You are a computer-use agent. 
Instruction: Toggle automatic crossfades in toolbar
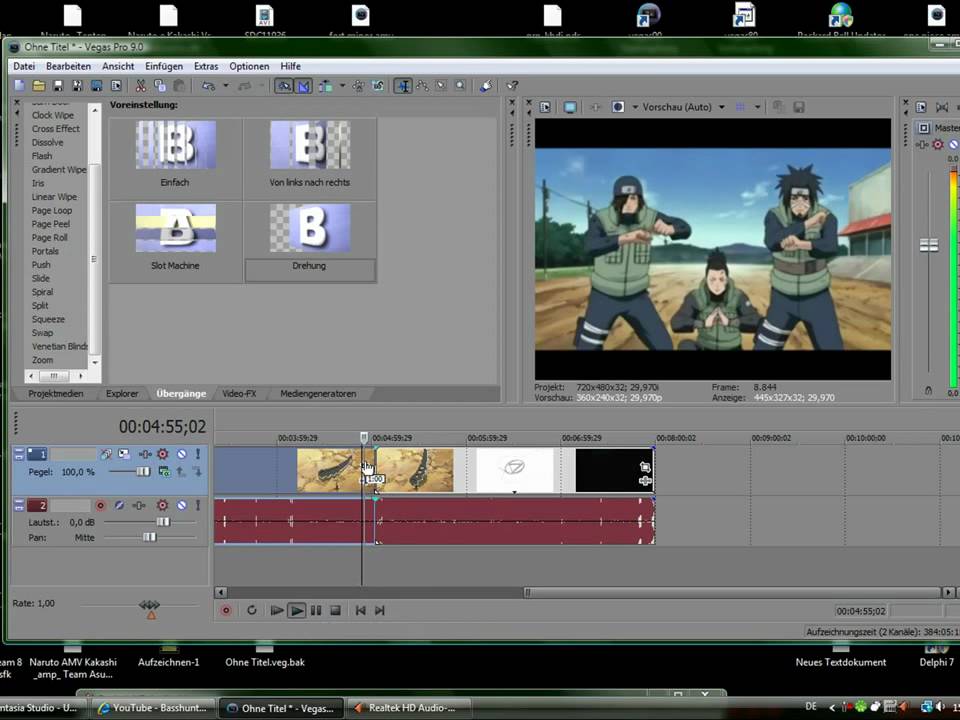(304, 86)
